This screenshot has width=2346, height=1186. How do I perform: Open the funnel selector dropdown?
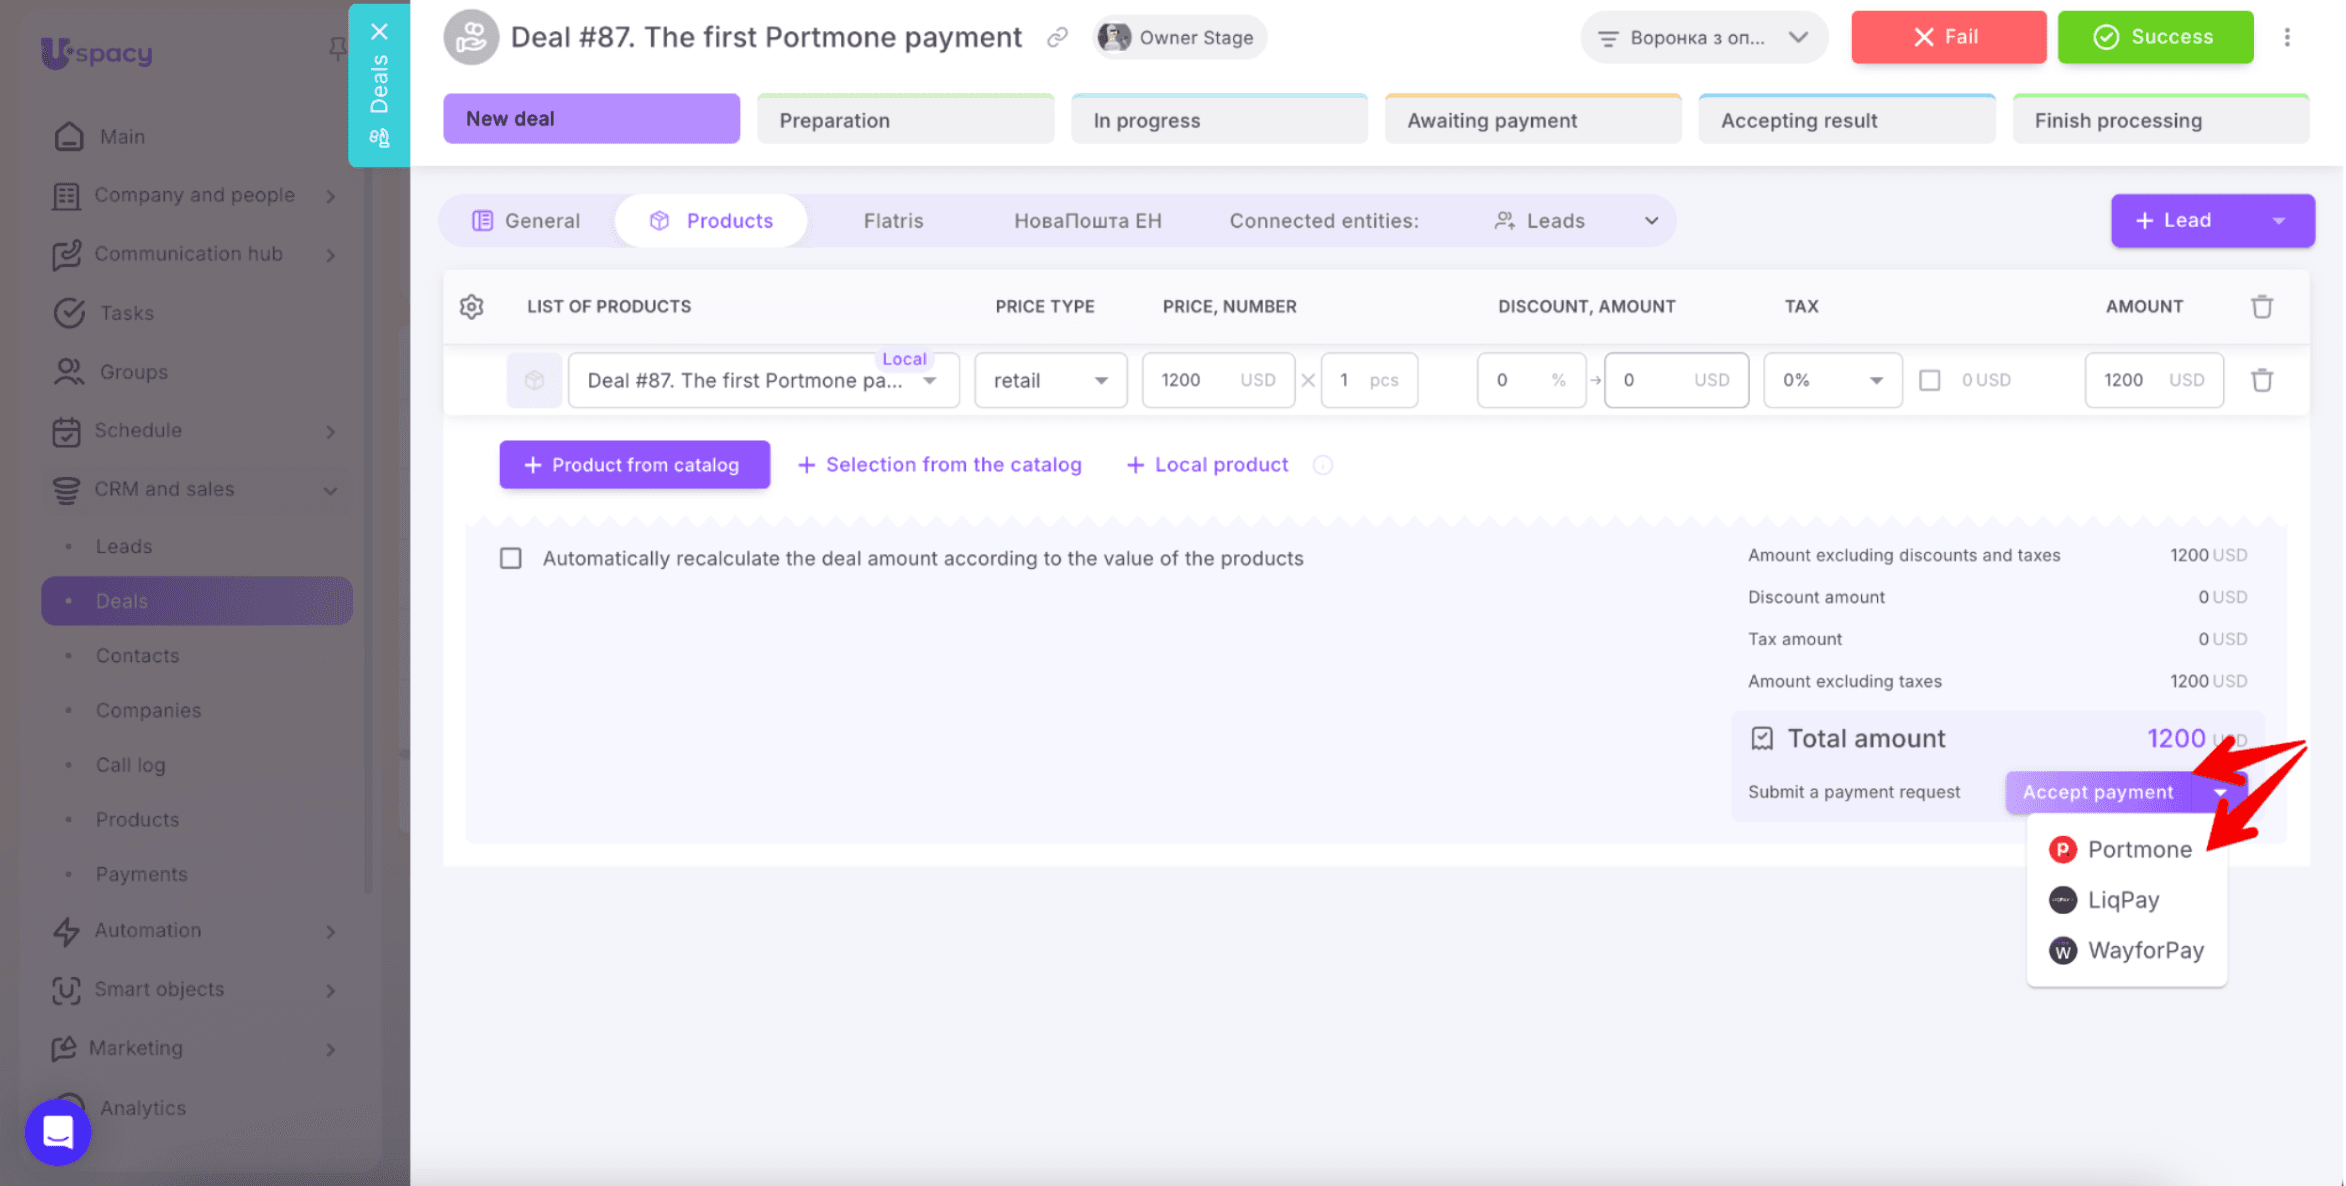1703,38
